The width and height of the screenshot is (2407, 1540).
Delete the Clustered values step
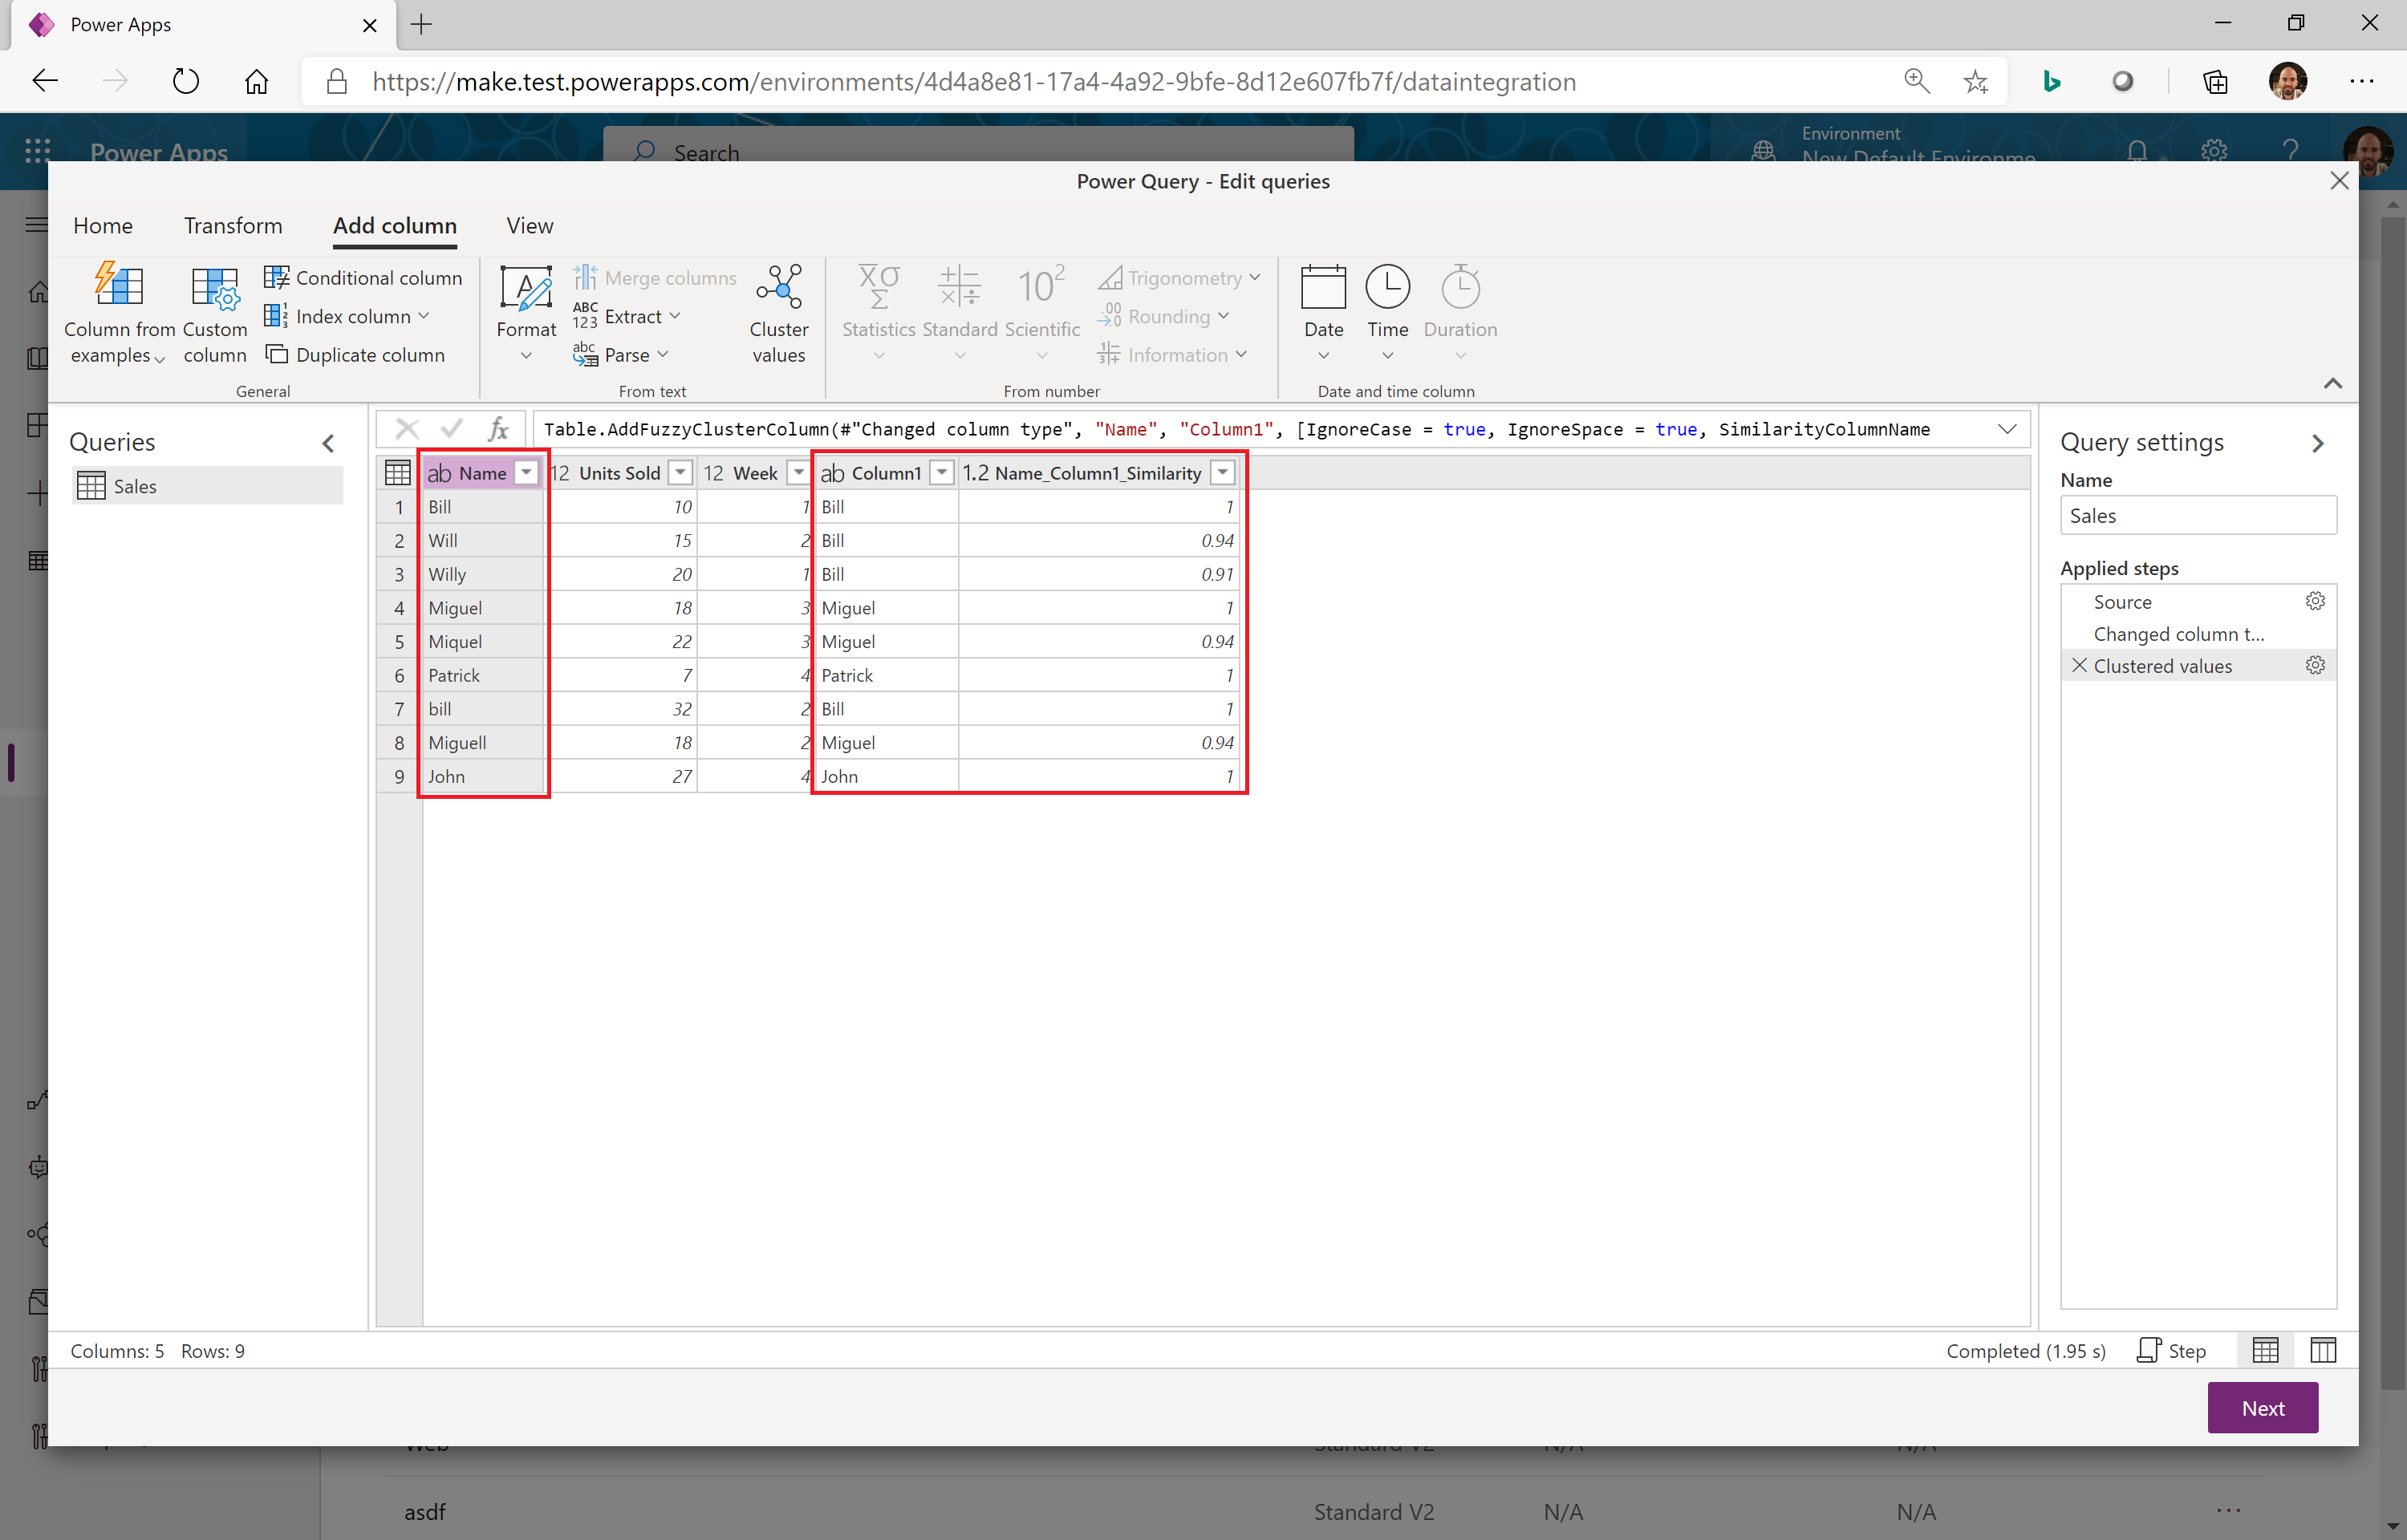coord(2079,666)
